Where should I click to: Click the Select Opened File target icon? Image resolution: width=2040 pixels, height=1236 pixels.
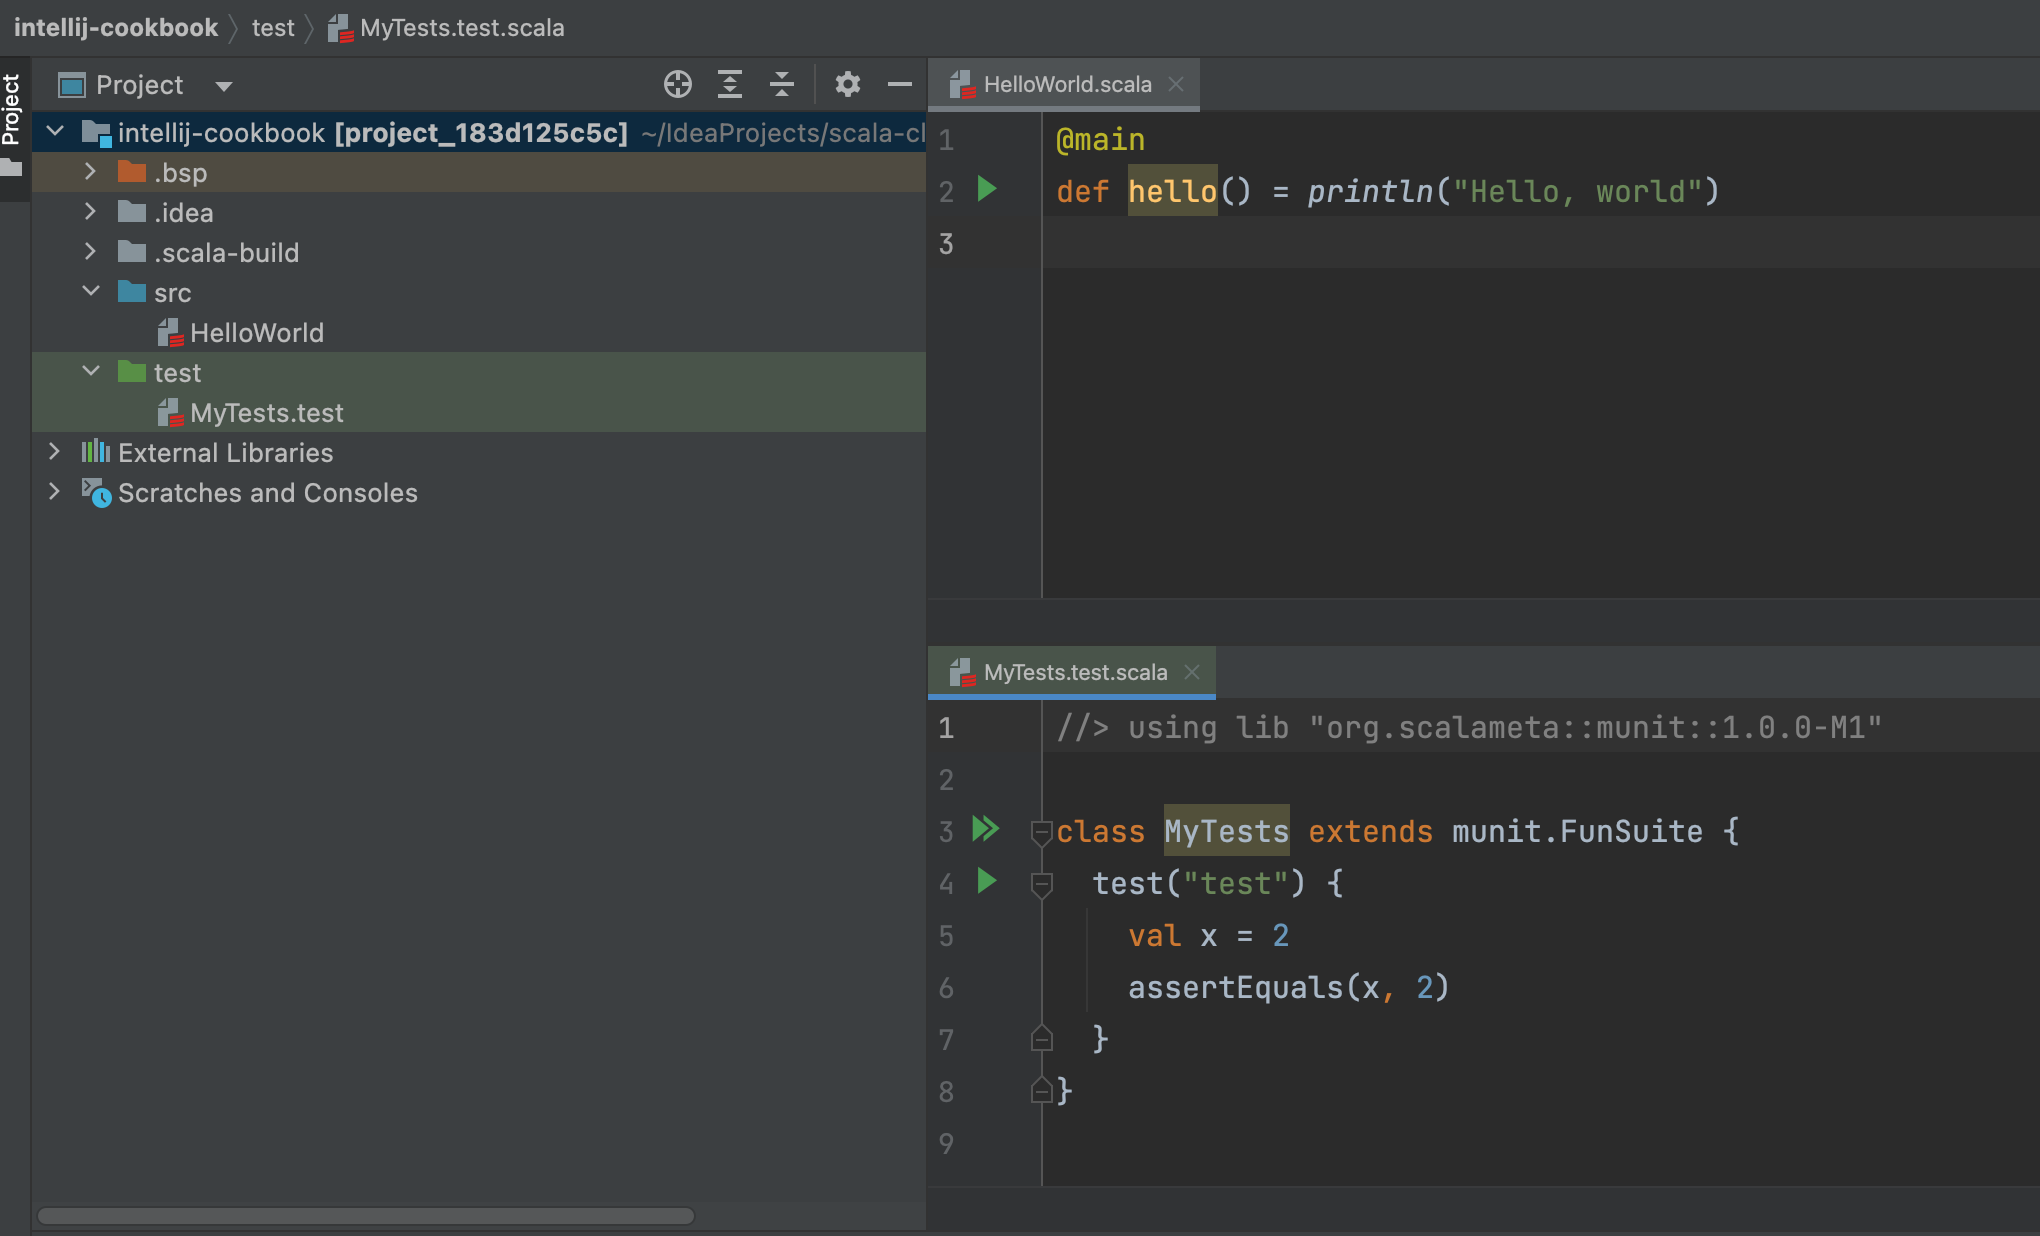(x=678, y=85)
